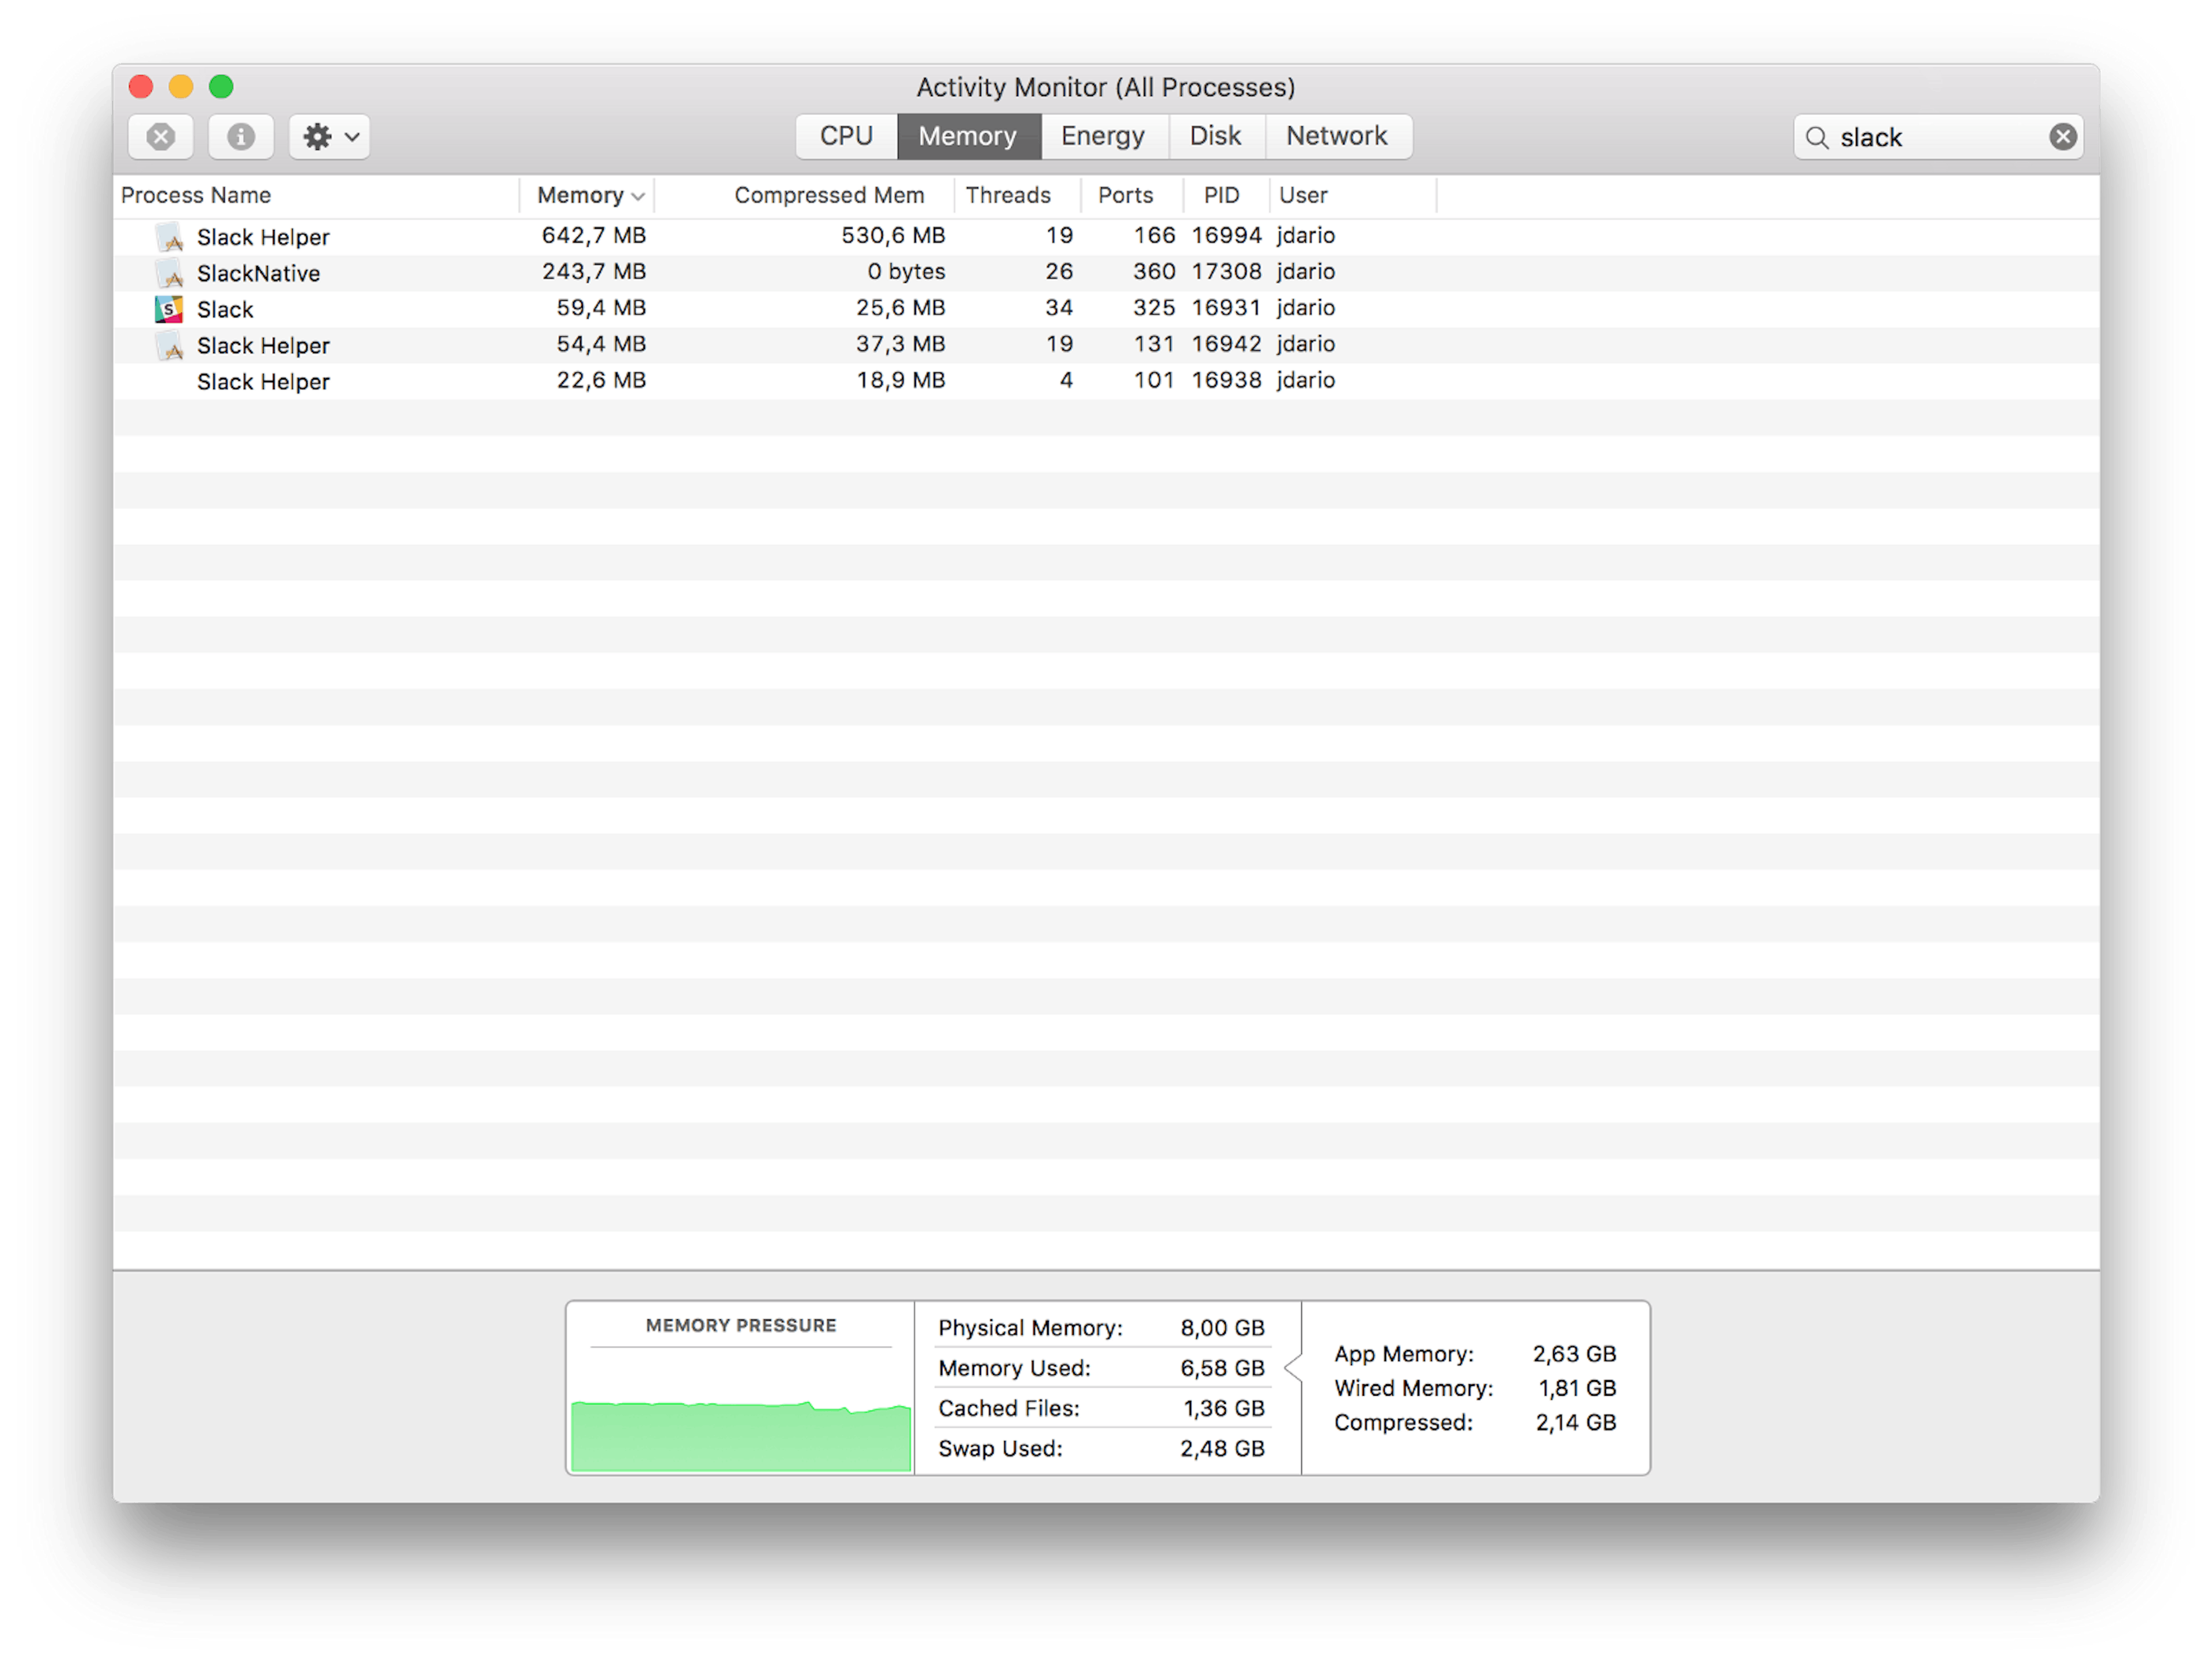Click the SlackNative process icon
The width and height of the screenshot is (2212, 1663).
[x=169, y=273]
